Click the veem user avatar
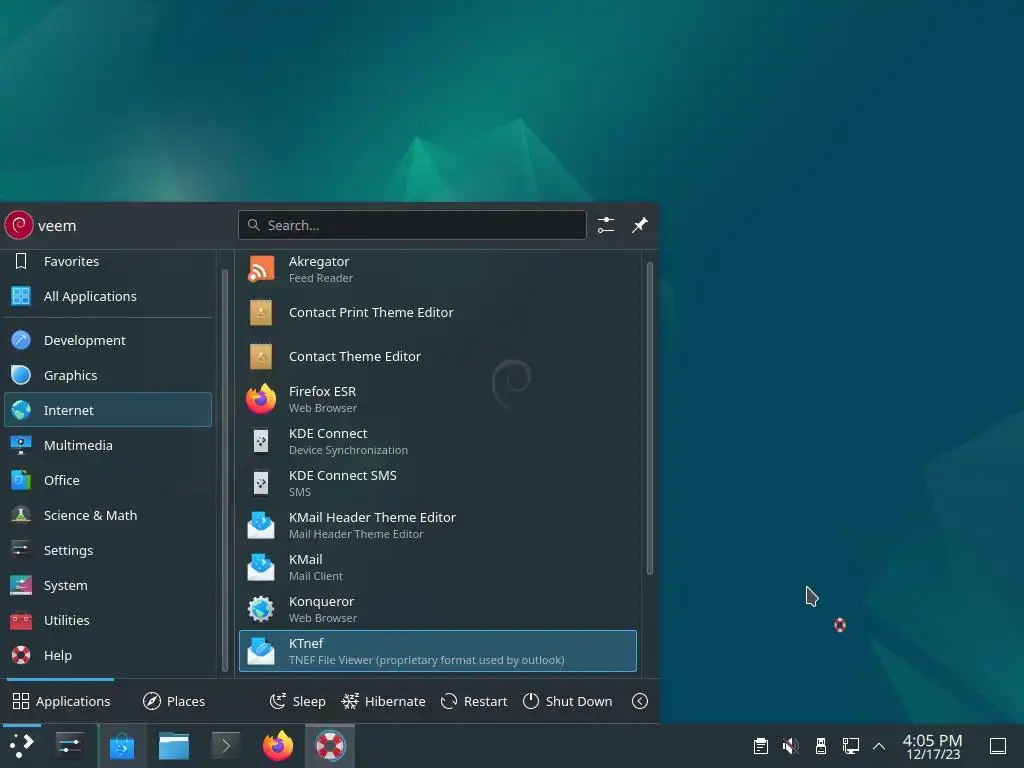This screenshot has height=768, width=1024. pyautogui.click(x=19, y=225)
